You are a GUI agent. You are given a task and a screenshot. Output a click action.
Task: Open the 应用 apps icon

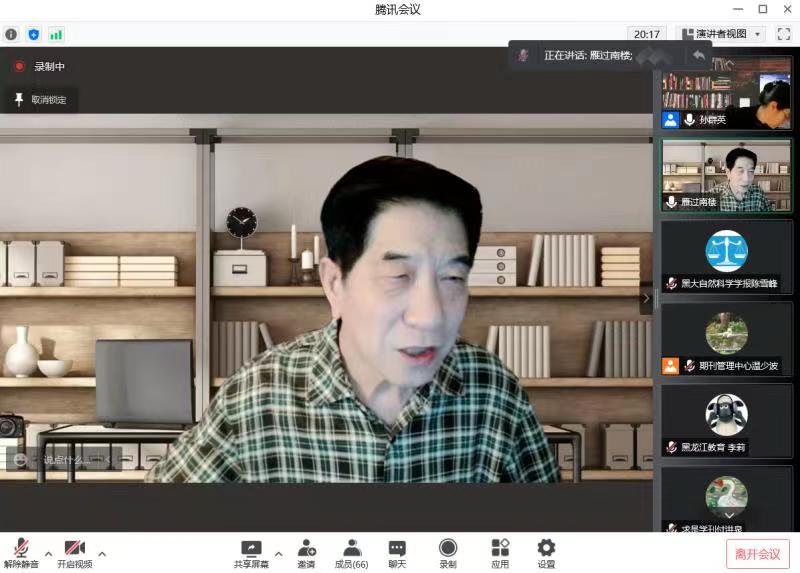(500, 551)
